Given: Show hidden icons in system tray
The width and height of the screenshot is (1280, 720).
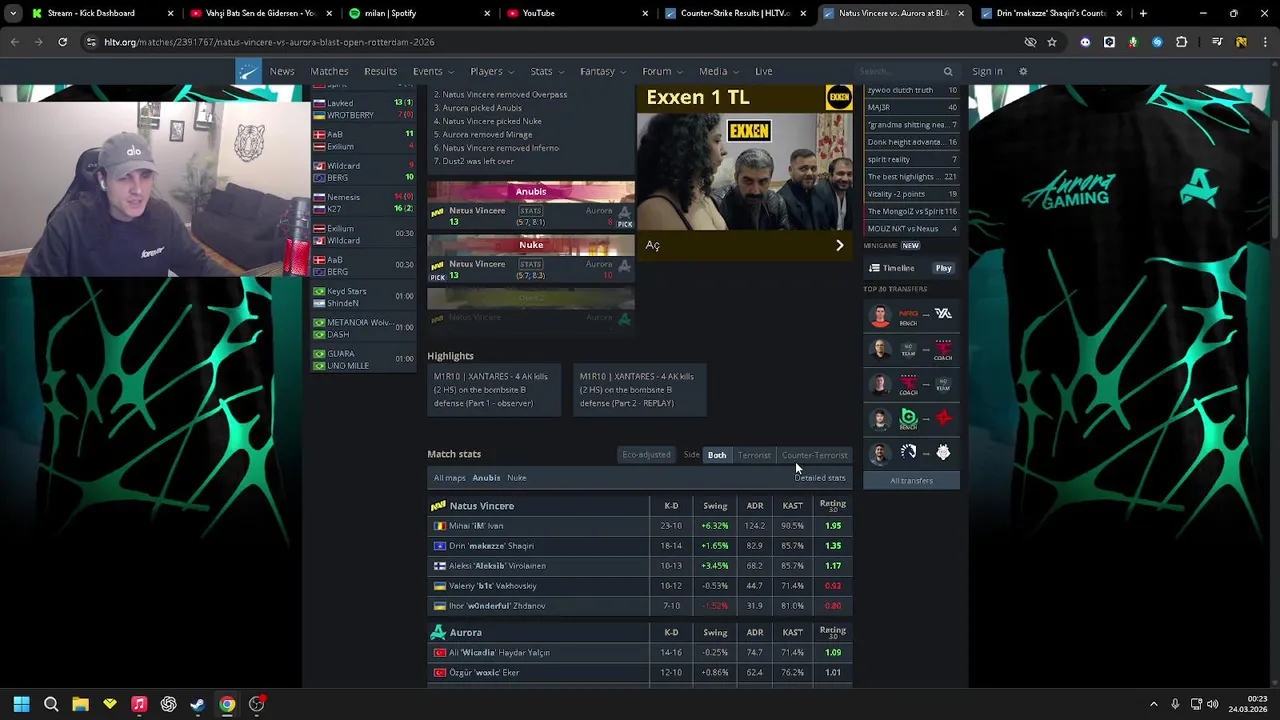Looking at the screenshot, I should point(1153,704).
